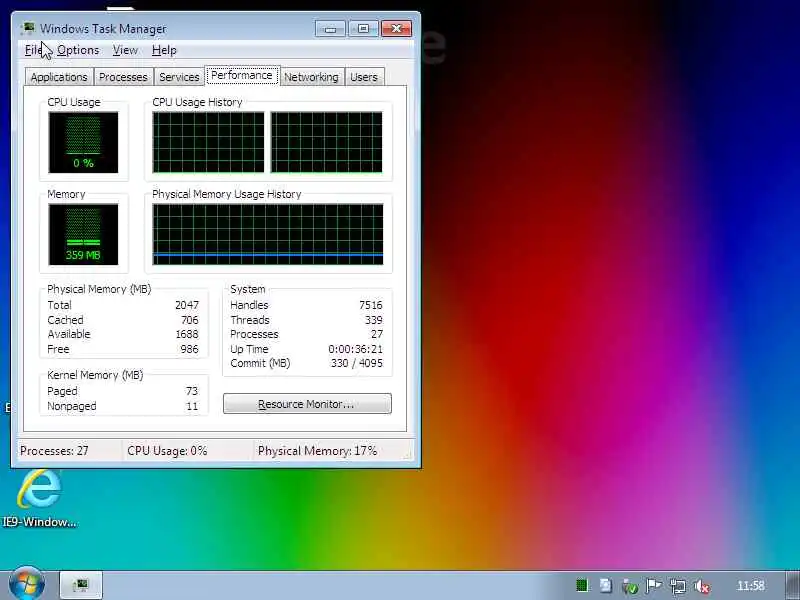
Task: Click the Processes value 27 in System
Action: click(377, 334)
